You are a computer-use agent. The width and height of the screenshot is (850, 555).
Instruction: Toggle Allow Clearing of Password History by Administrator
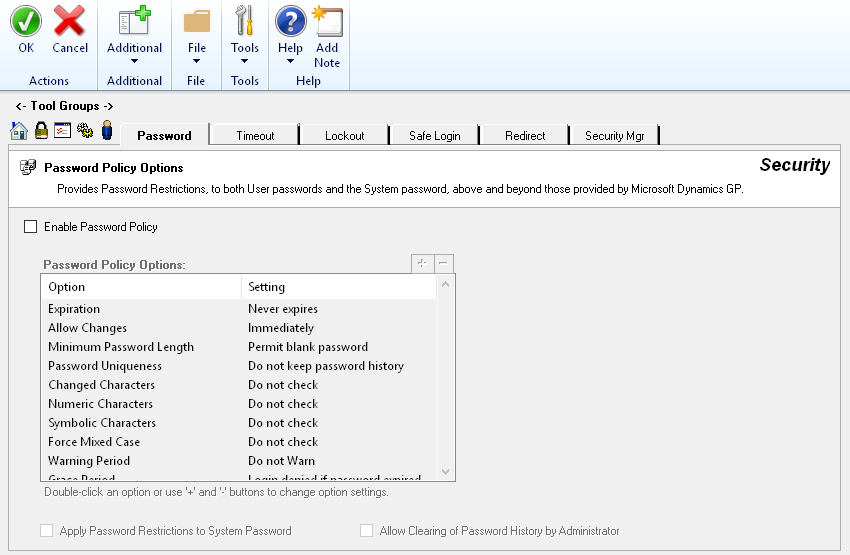pyautogui.click(x=367, y=531)
